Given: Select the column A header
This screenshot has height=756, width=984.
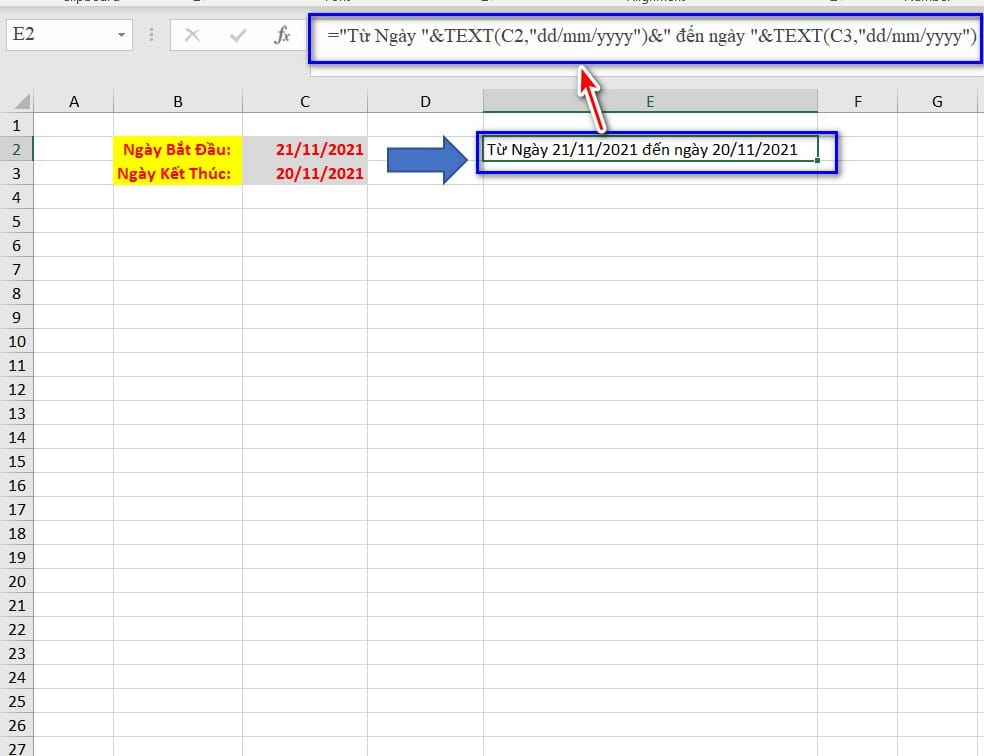Looking at the screenshot, I should pyautogui.click(x=73, y=101).
